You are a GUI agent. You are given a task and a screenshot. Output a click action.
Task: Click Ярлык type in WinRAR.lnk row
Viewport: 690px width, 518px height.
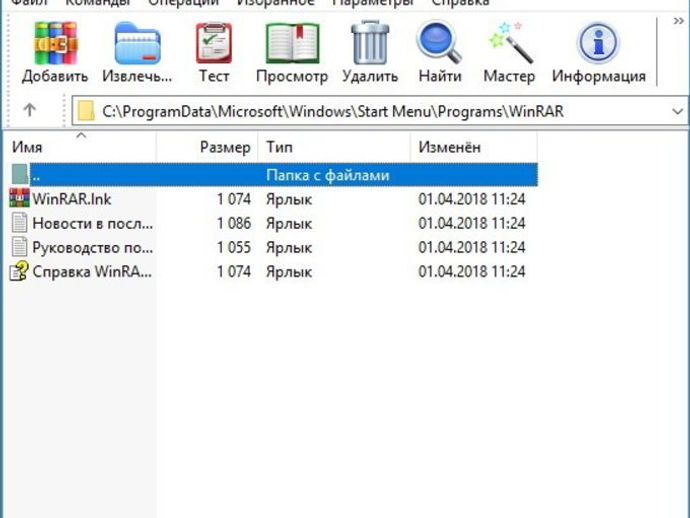point(289,199)
